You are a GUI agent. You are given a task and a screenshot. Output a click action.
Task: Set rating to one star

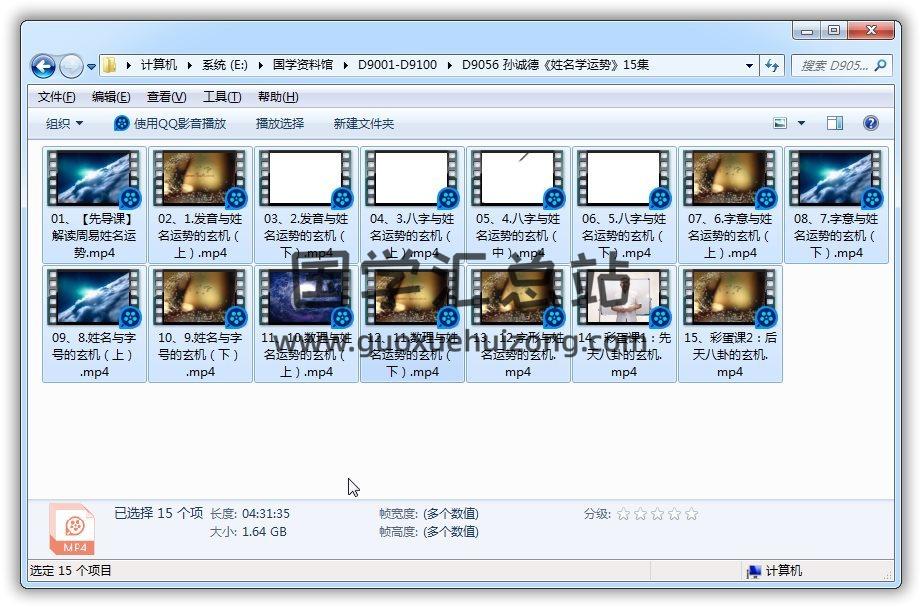(623, 514)
